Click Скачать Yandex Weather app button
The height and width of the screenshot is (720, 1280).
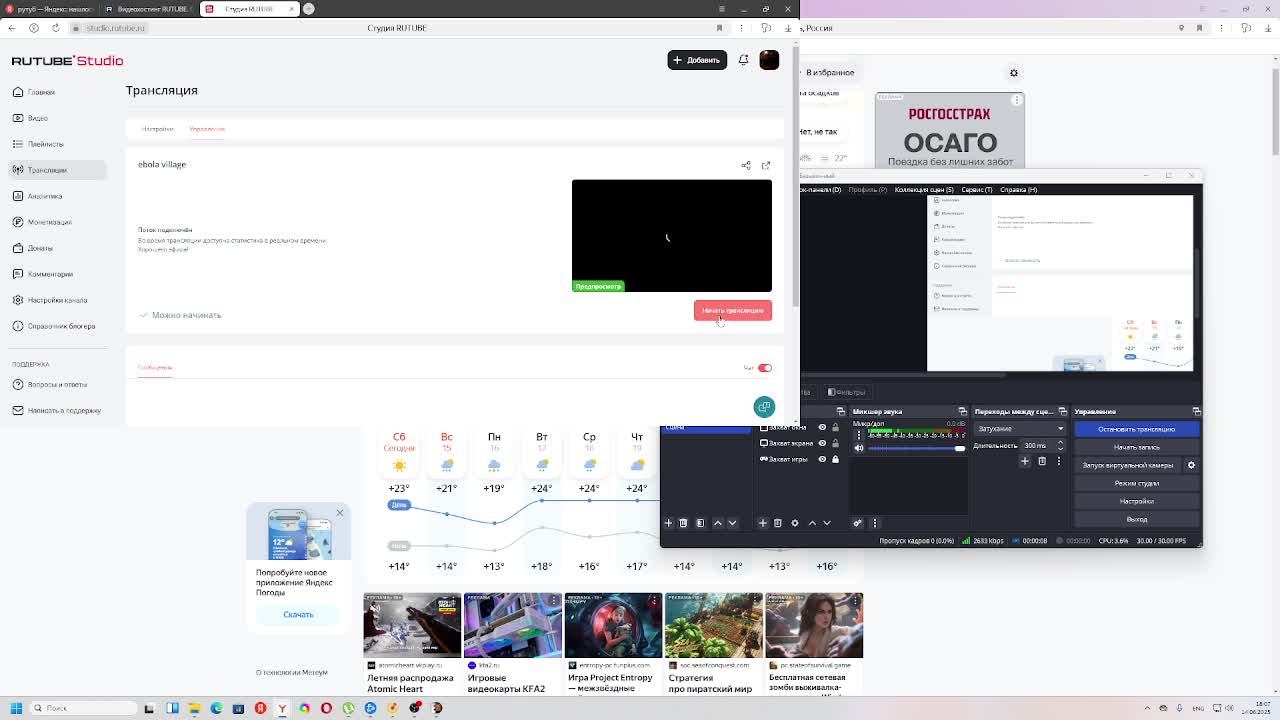298,614
